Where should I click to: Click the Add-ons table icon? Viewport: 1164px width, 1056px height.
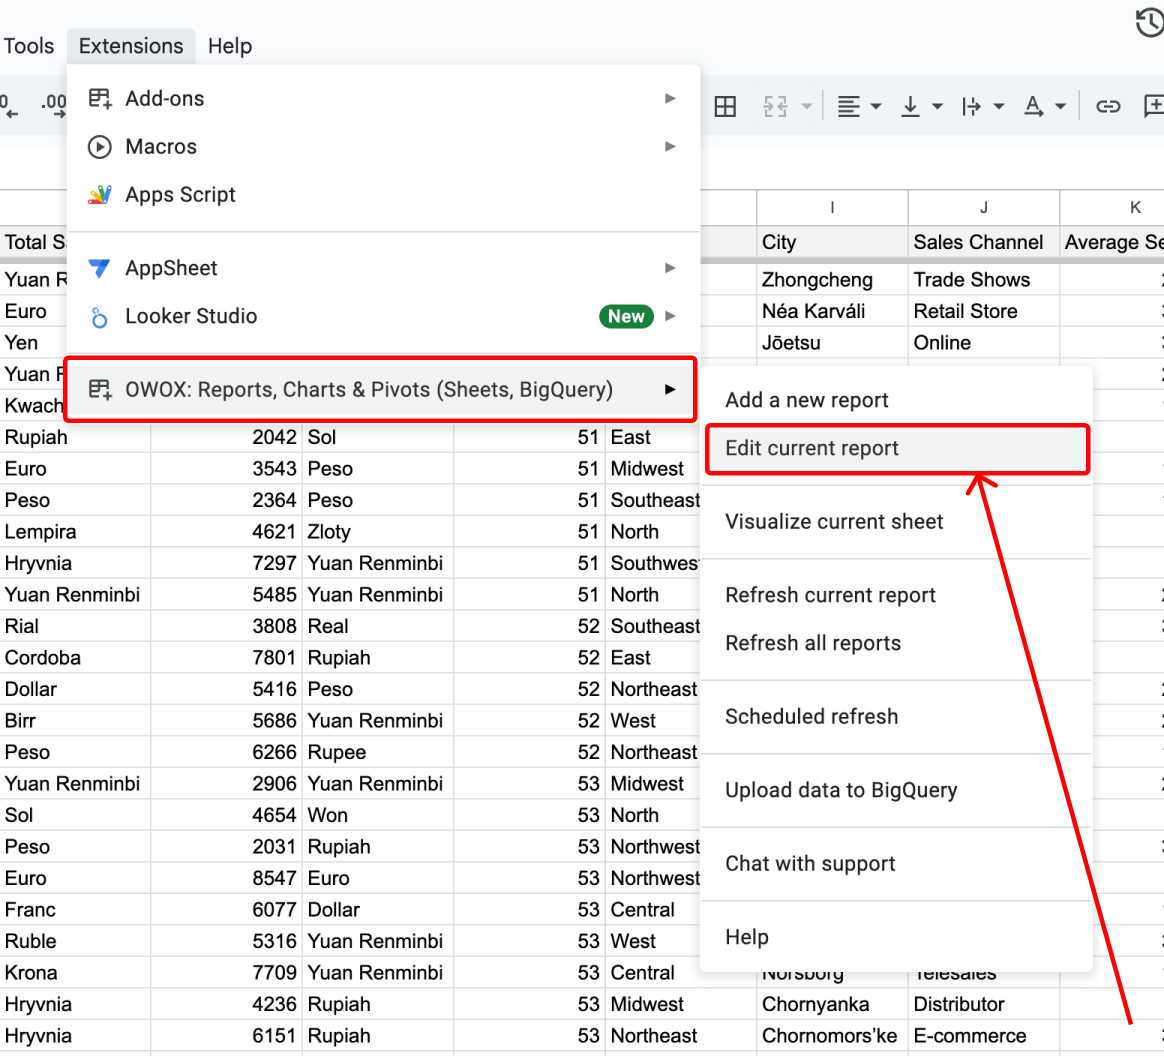(x=99, y=99)
